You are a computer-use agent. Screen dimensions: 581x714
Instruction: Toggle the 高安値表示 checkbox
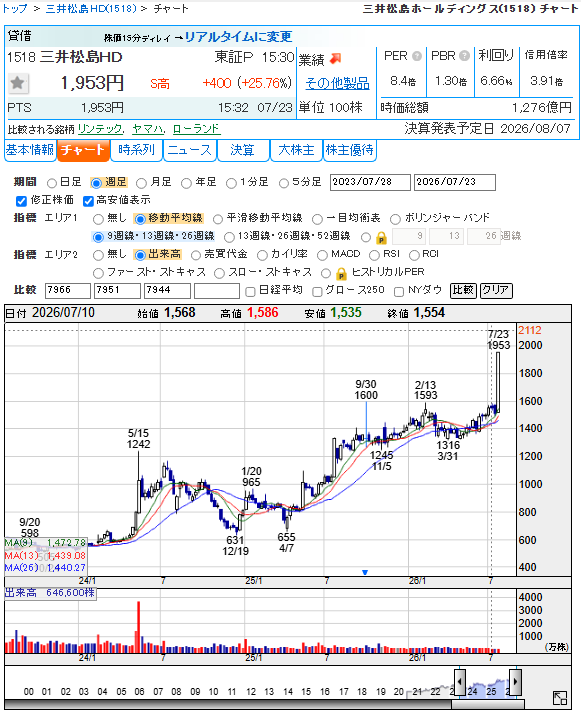(88, 201)
